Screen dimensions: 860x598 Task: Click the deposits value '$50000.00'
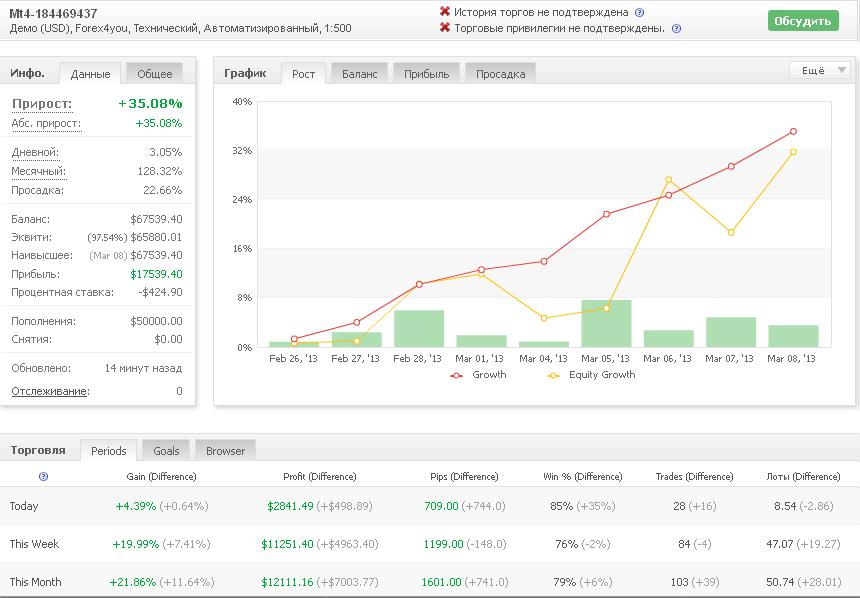click(156, 321)
